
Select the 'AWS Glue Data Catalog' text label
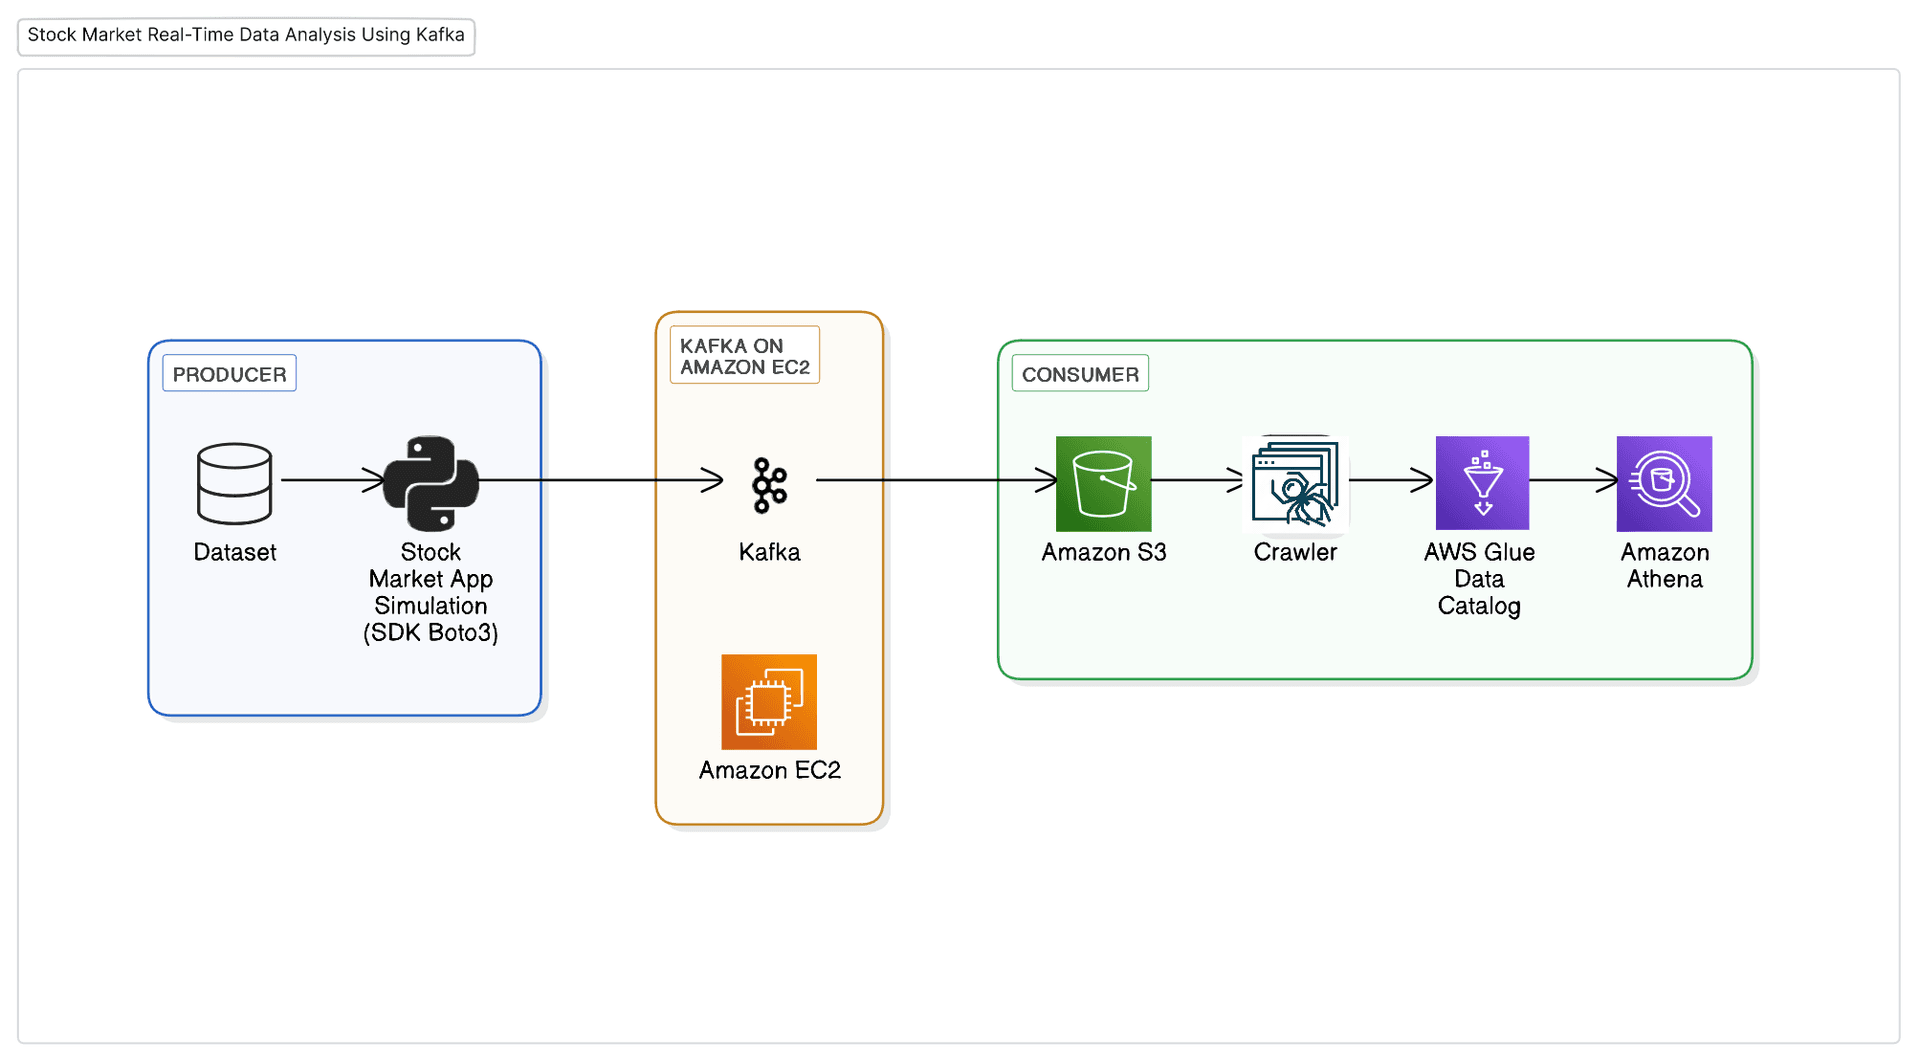point(1479,579)
